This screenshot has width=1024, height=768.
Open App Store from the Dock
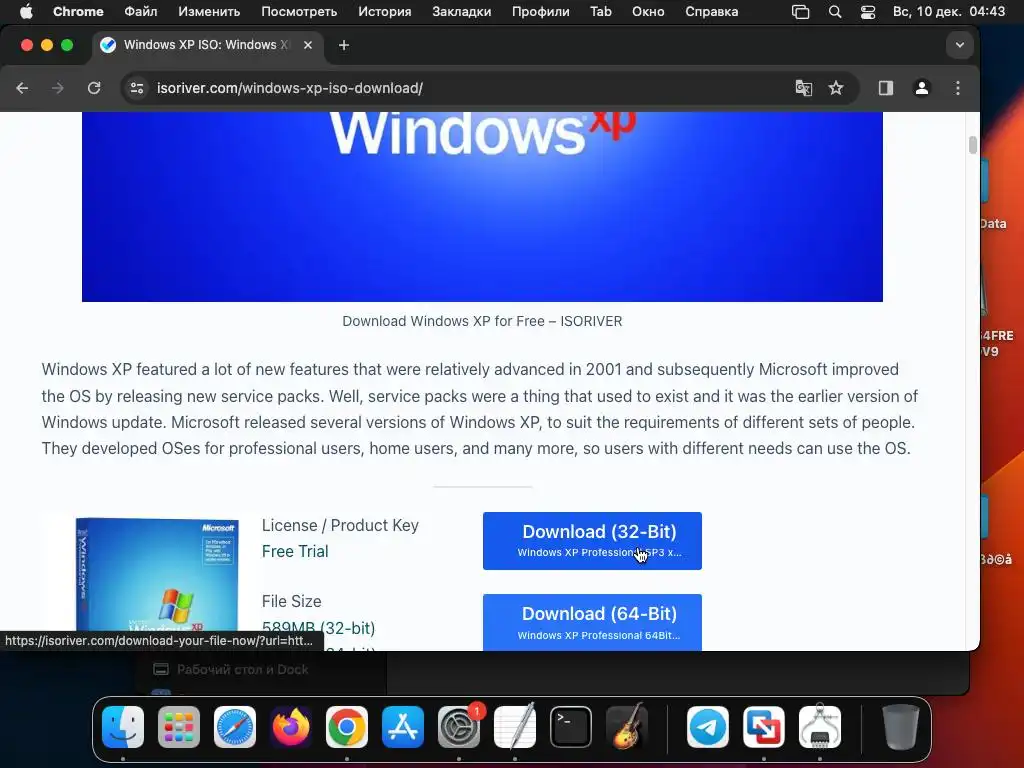click(x=403, y=727)
